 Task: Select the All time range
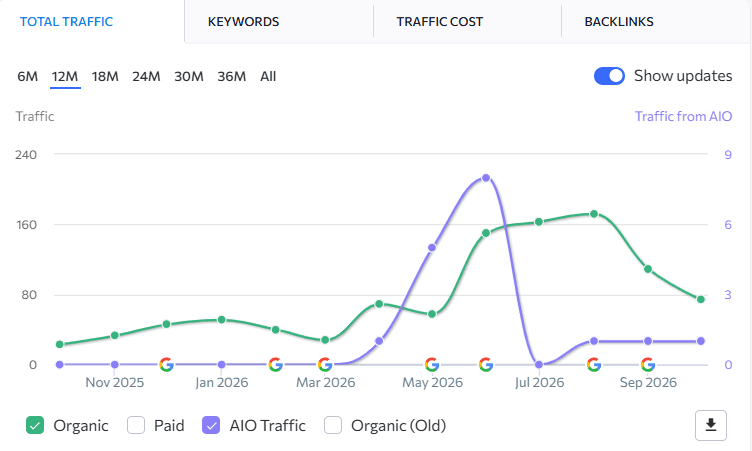[x=268, y=76]
